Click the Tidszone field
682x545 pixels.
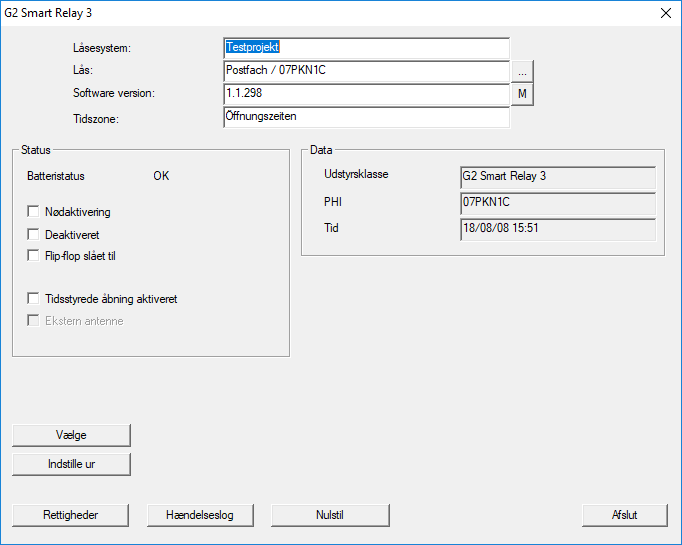[366, 117]
